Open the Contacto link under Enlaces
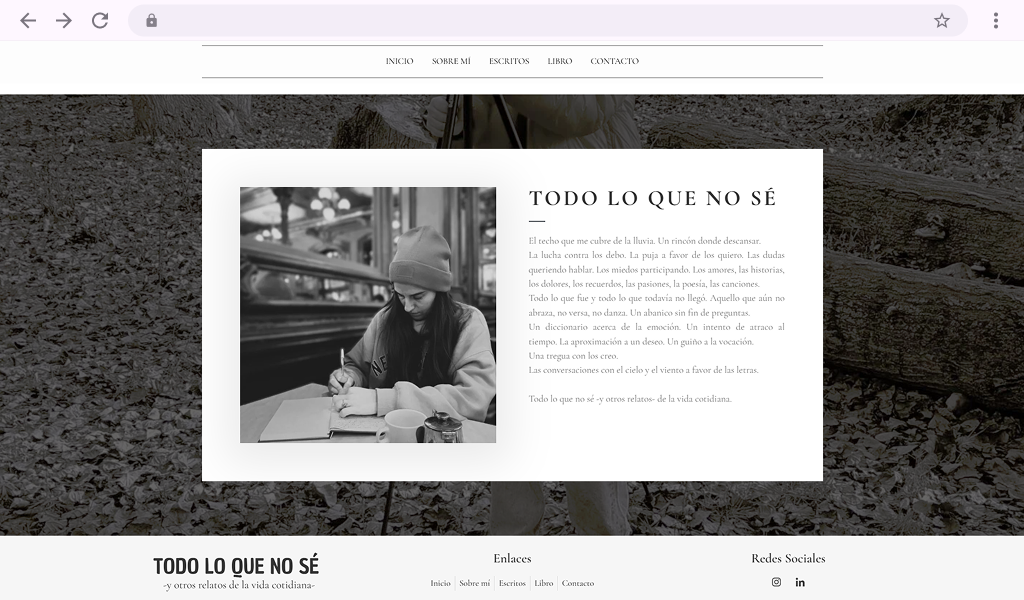 click(578, 583)
